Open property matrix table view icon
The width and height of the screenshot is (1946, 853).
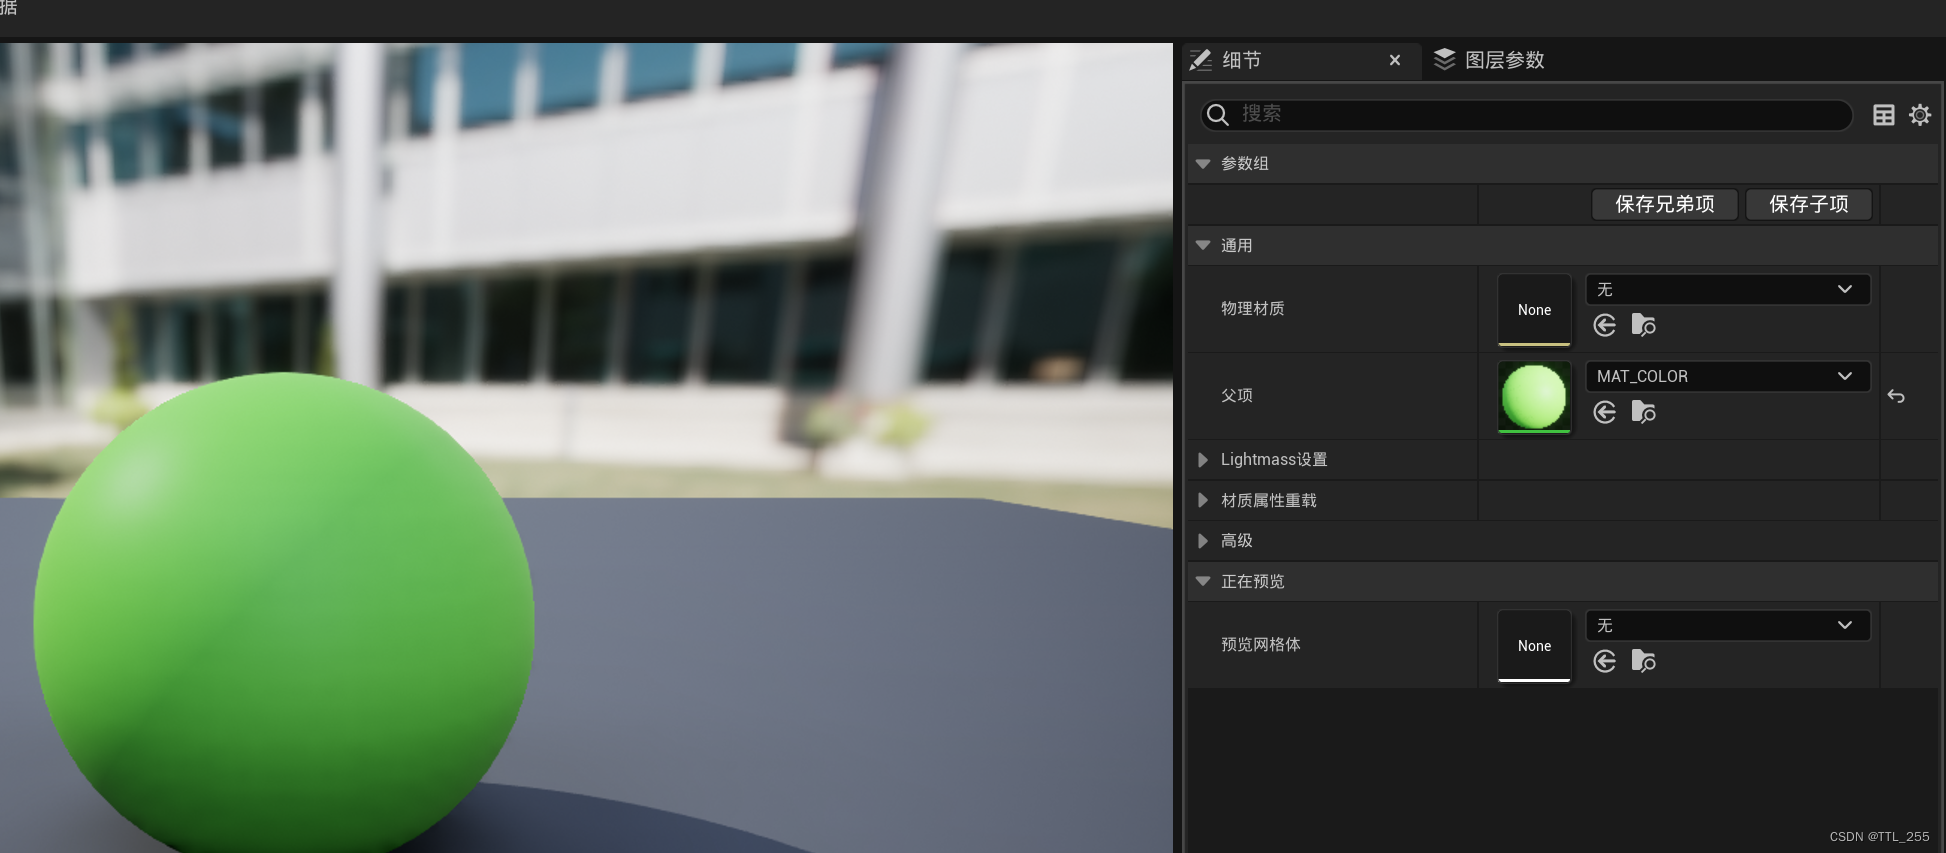(x=1884, y=115)
